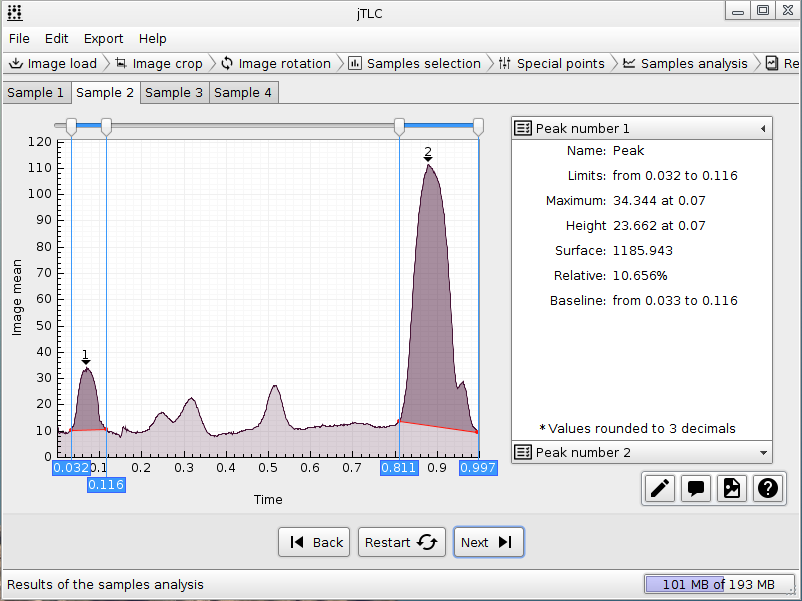Viewport: 802px width, 601px height.
Task: Click the export image file icon button
Action: coord(731,488)
